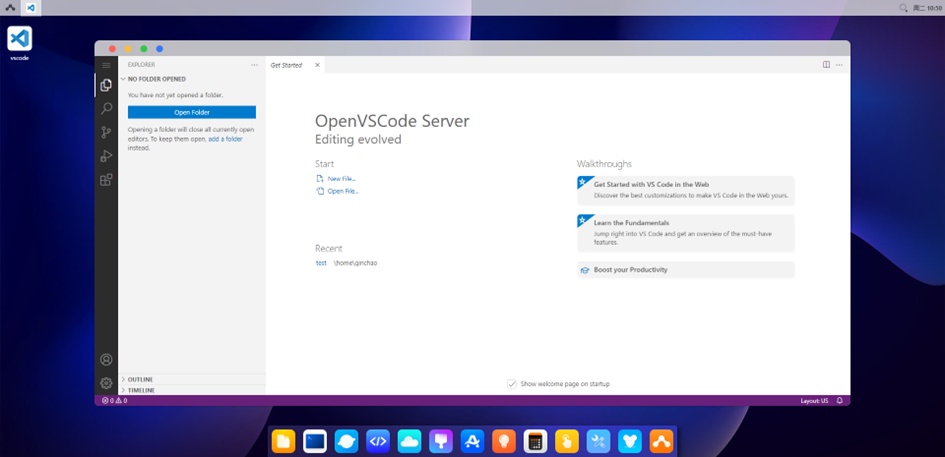Viewport: 945px width, 457px height.
Task: Click VS Code icon in top panel
Action: pos(31,8)
